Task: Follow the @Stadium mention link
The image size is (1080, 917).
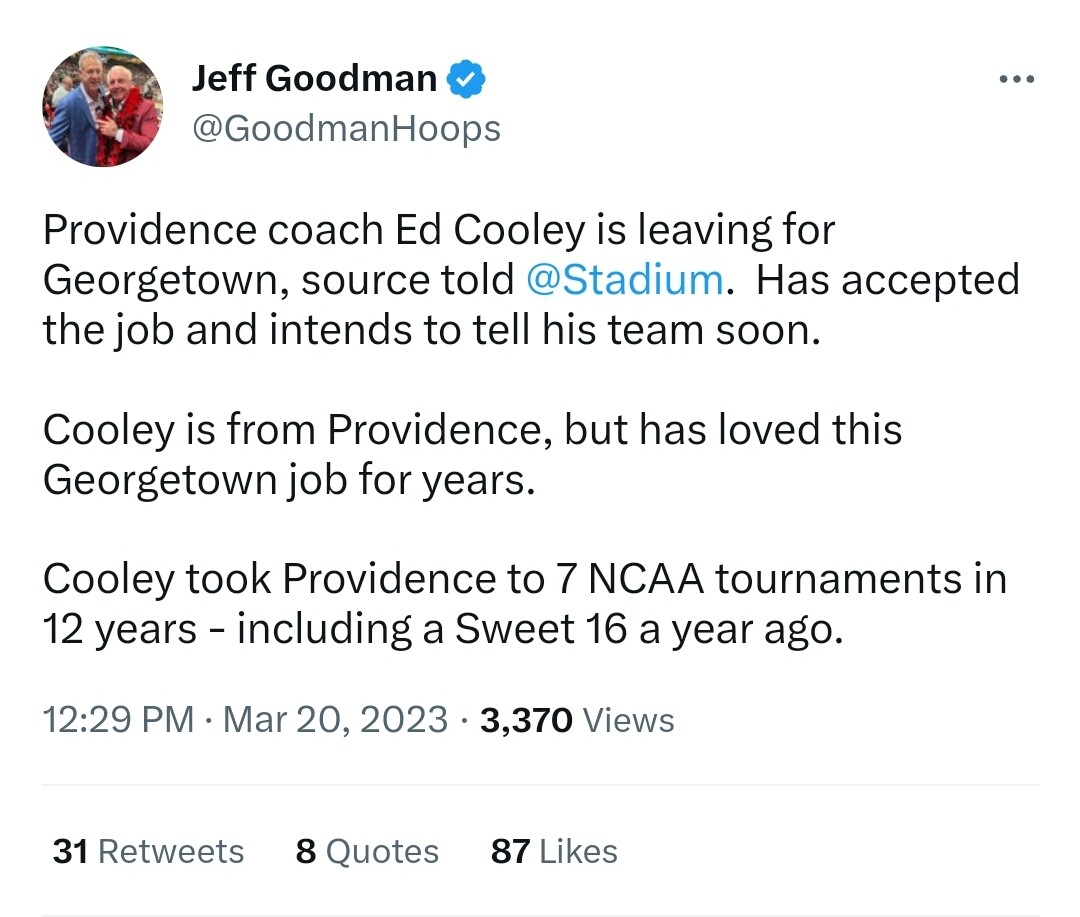Action: coord(624,280)
